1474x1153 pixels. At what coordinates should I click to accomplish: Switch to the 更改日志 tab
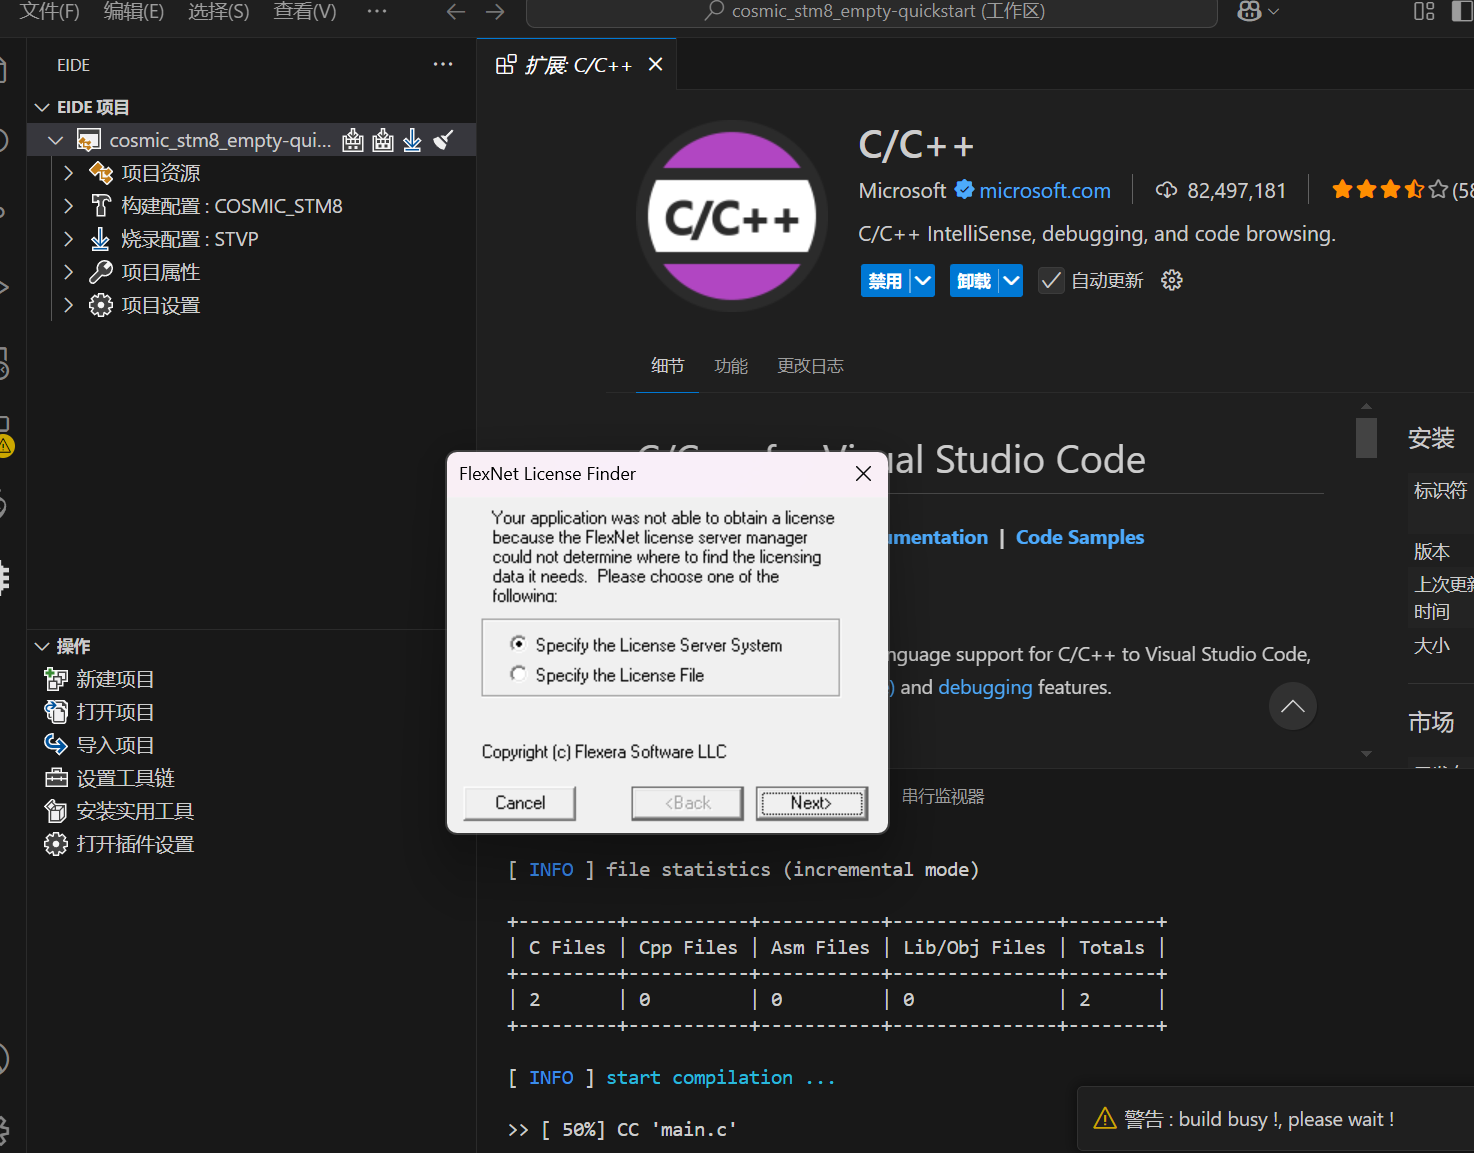point(810,366)
